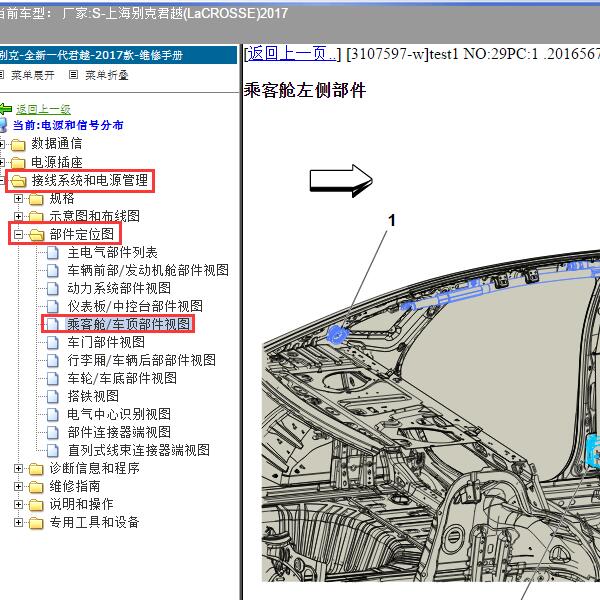The image size is (600, 600).
Task: Open 直列式线束连接器端视图
Action: pyautogui.click(x=139, y=450)
